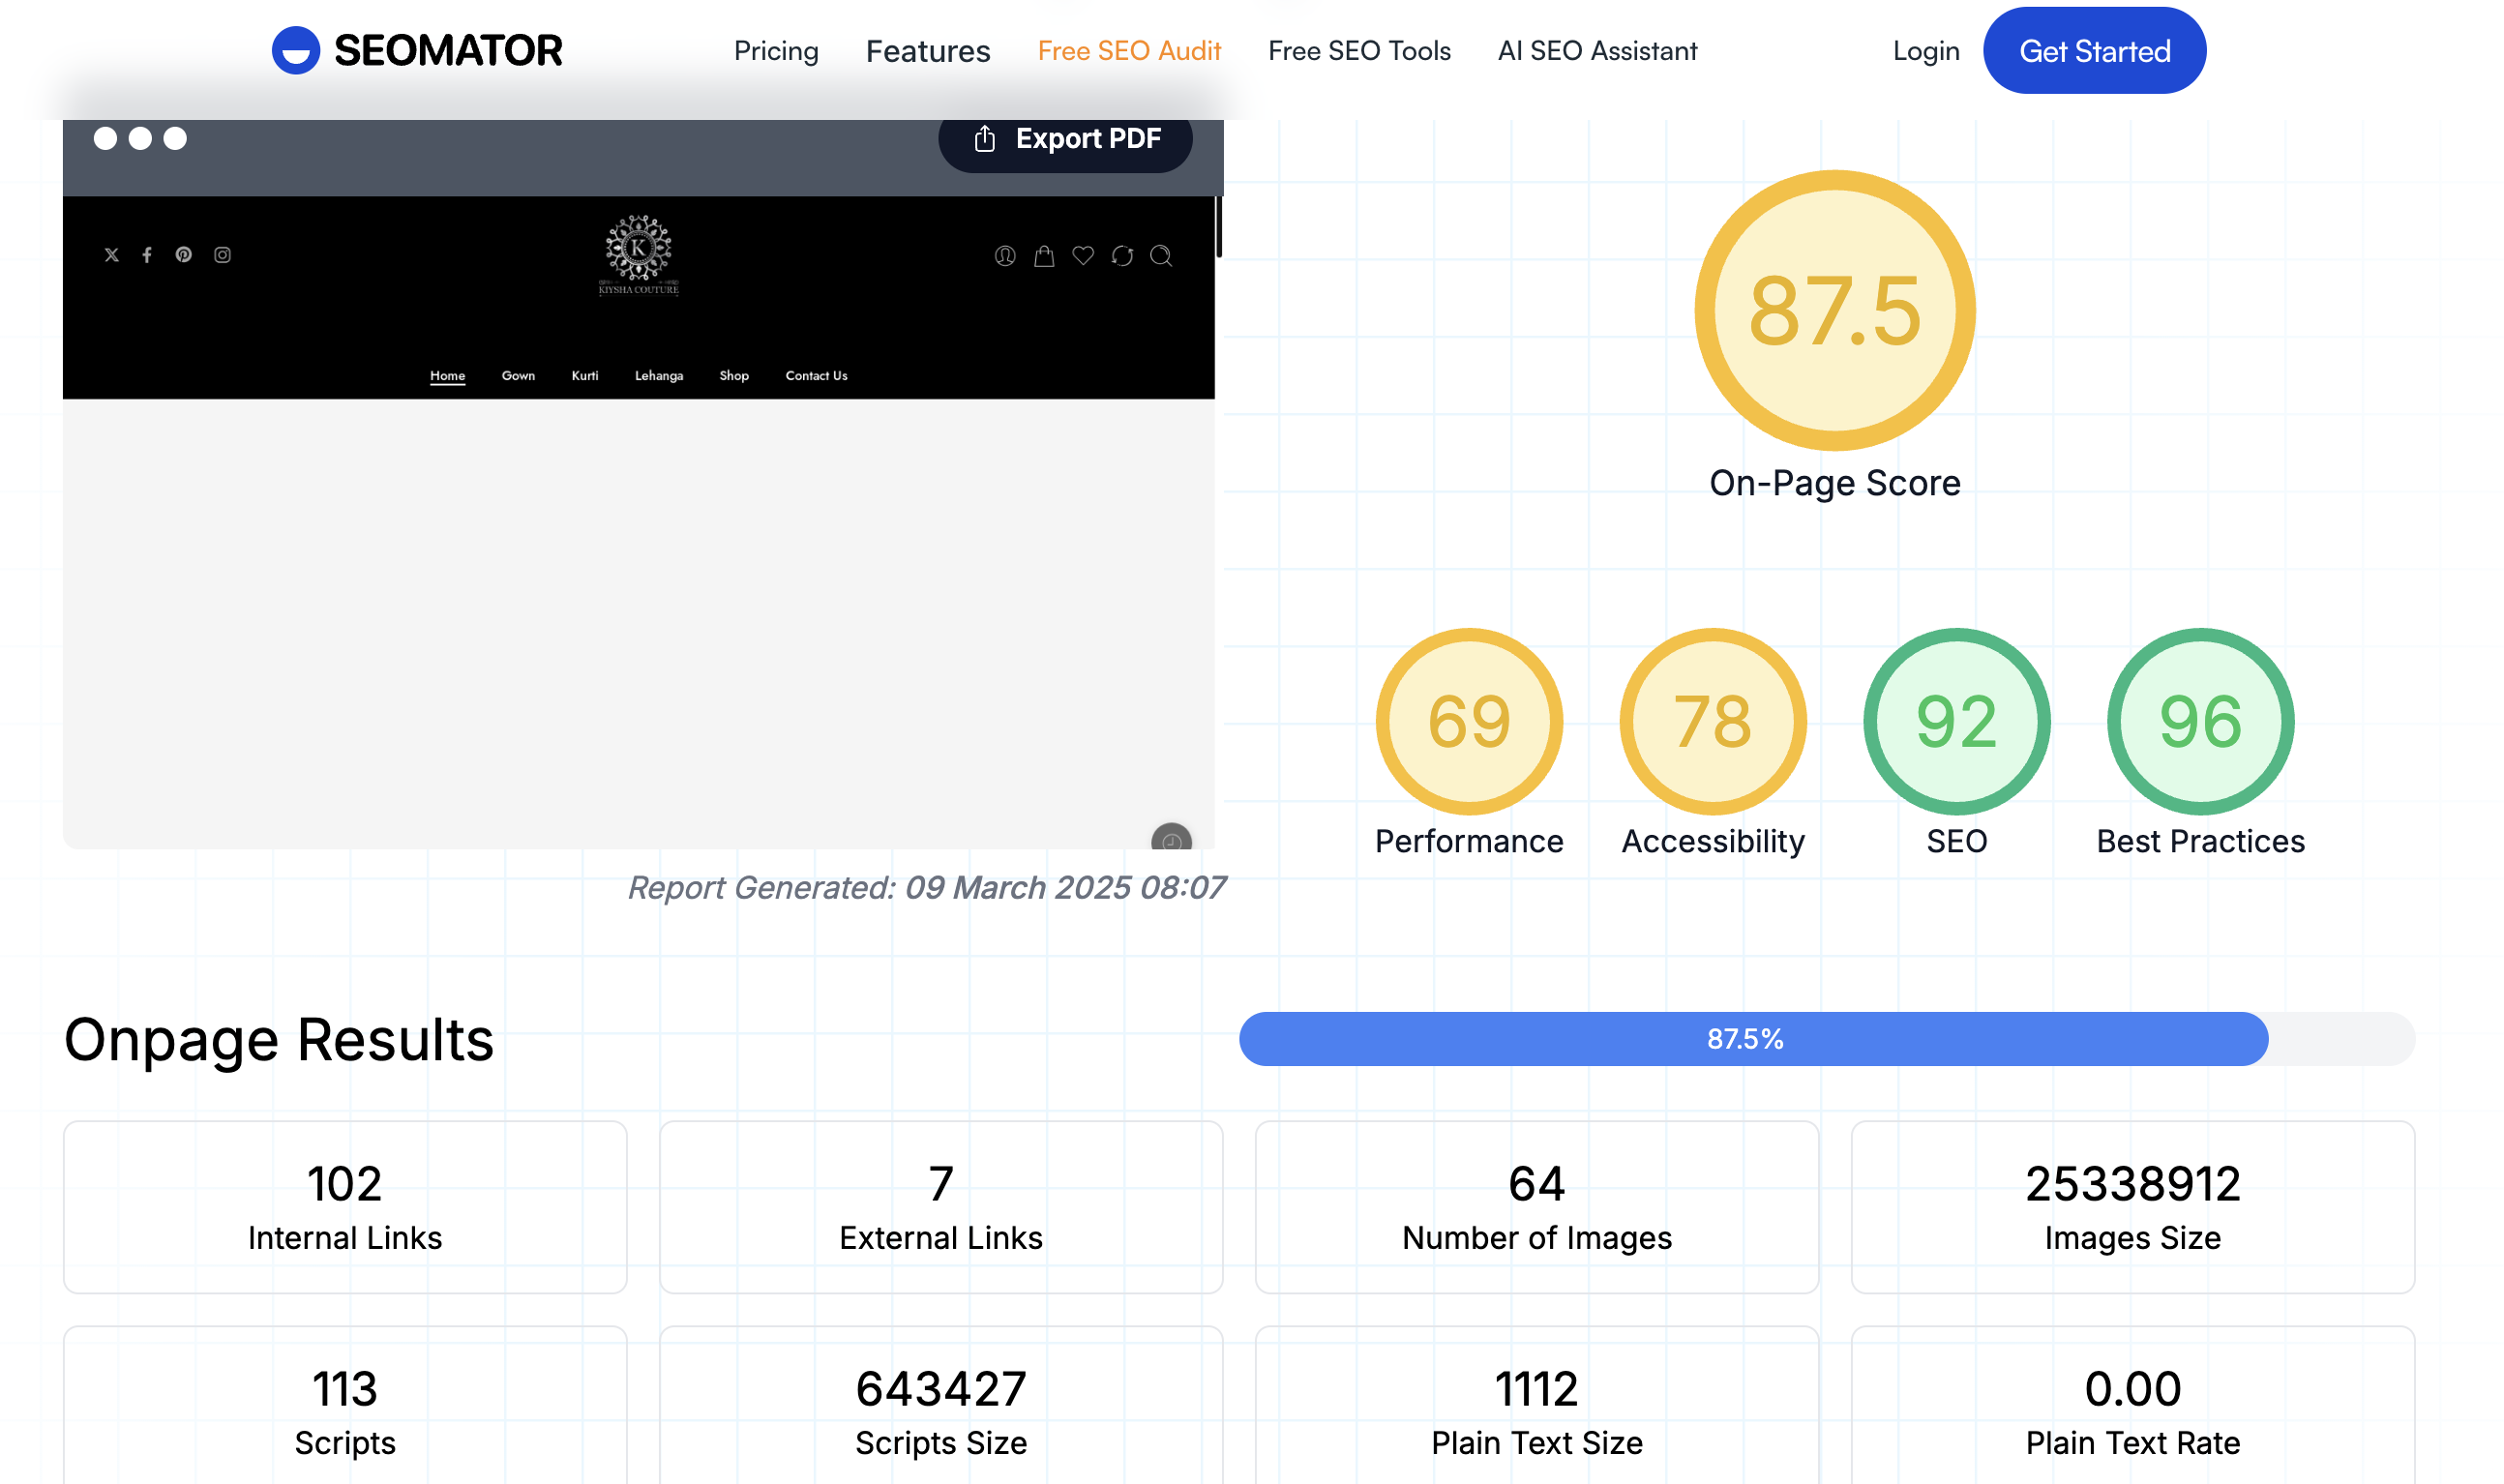2504x1484 pixels.
Task: Click the compare arrows icon in preview
Action: click(1121, 256)
